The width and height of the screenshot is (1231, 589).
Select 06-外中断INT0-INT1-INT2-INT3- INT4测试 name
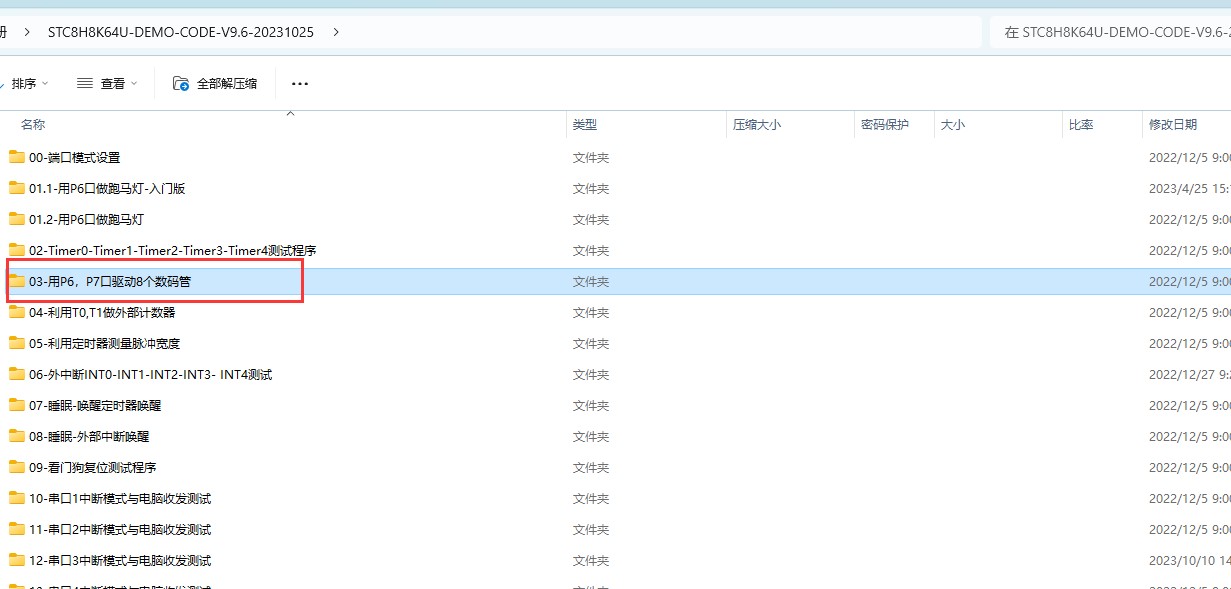pyautogui.click(x=151, y=374)
